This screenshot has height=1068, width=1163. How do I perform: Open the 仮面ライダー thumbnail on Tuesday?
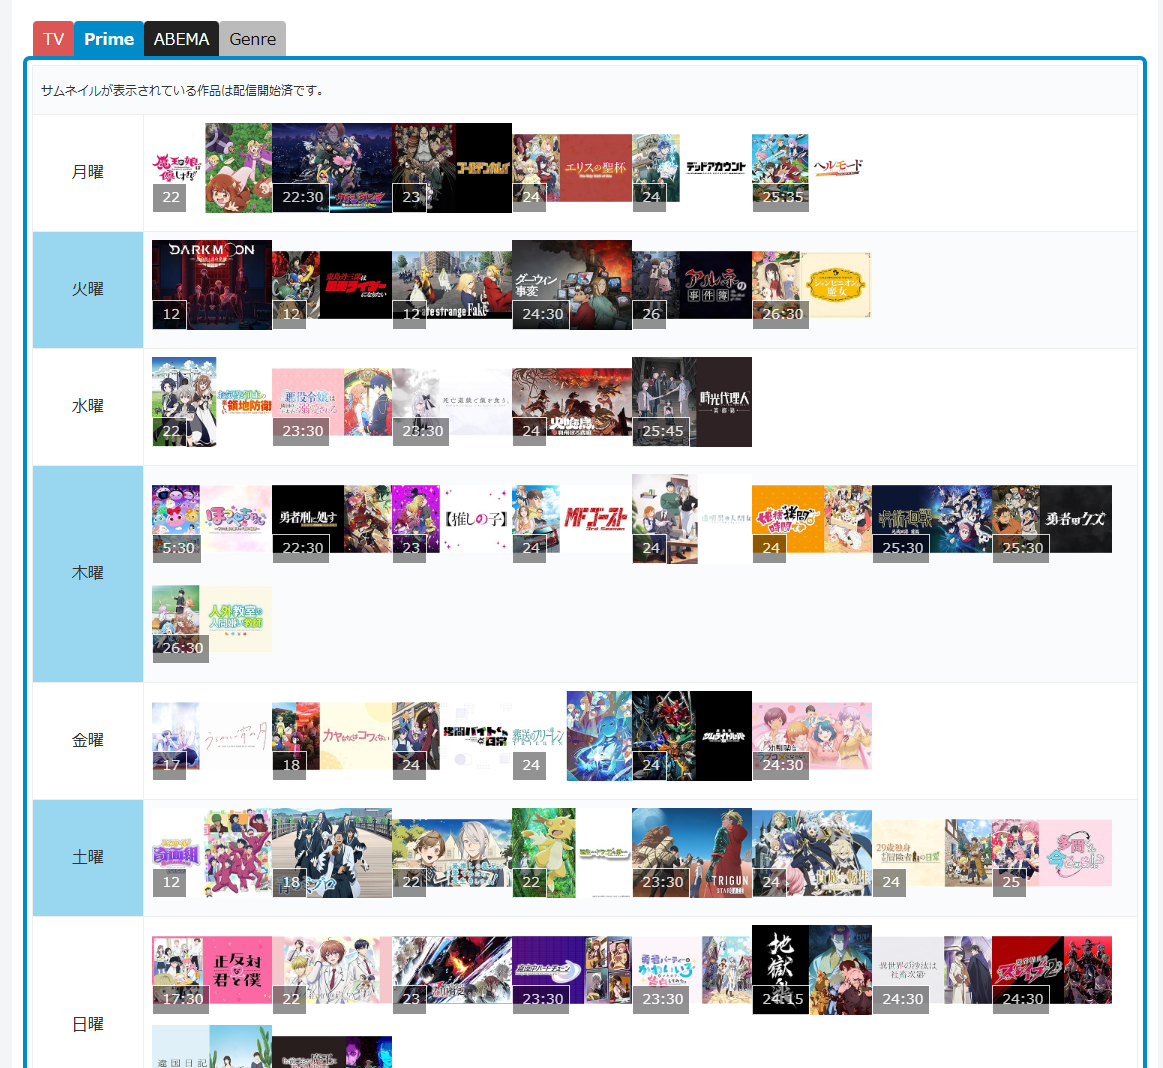pyautogui.click(x=332, y=285)
